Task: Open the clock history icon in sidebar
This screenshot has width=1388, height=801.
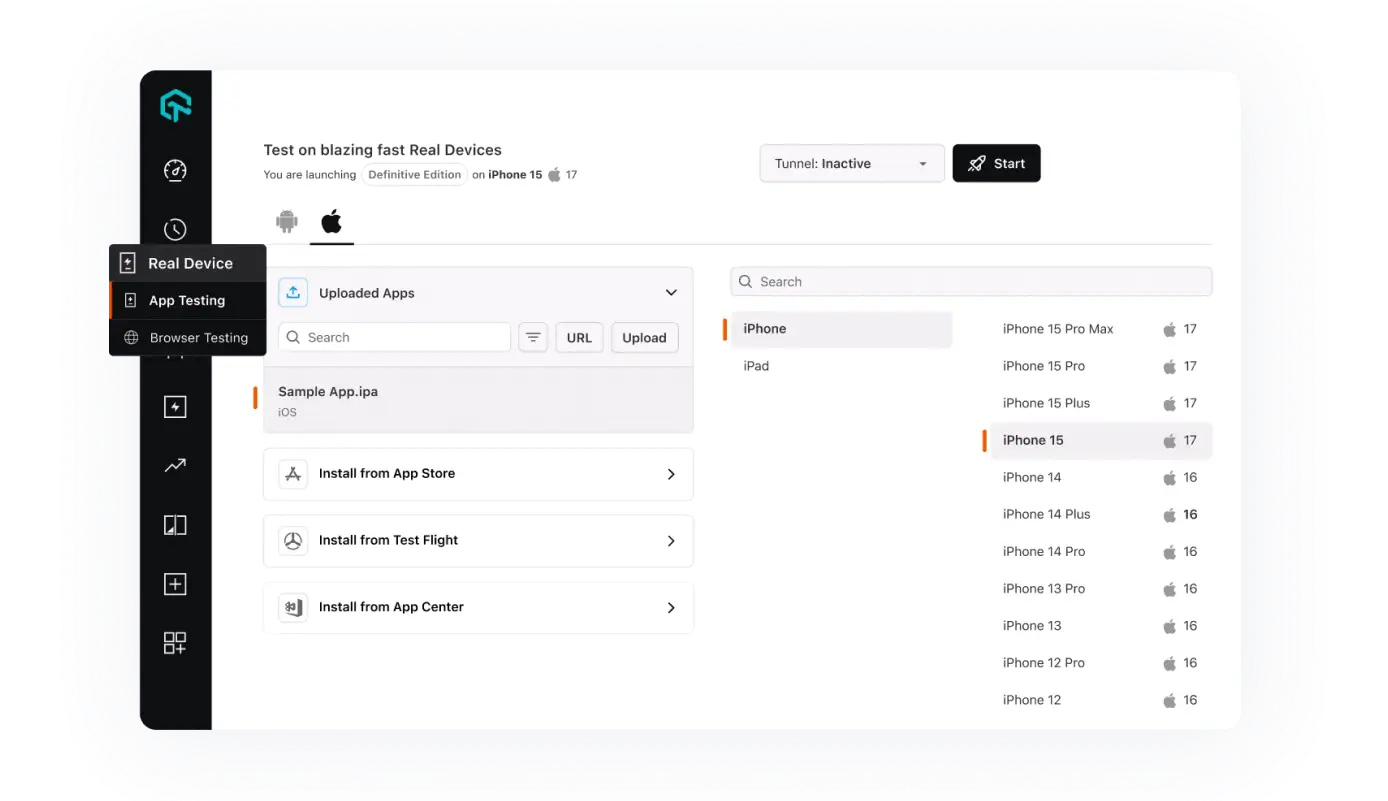Action: point(175,229)
